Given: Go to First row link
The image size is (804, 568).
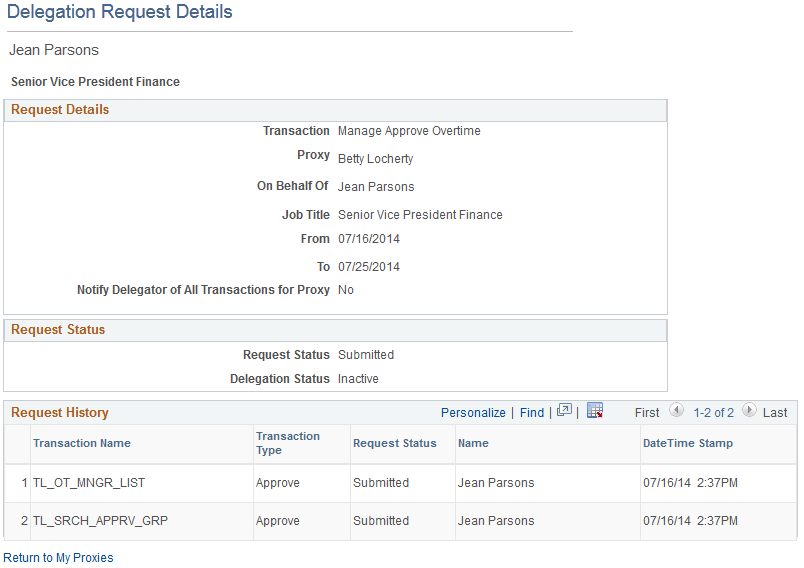Looking at the screenshot, I should coord(647,413).
